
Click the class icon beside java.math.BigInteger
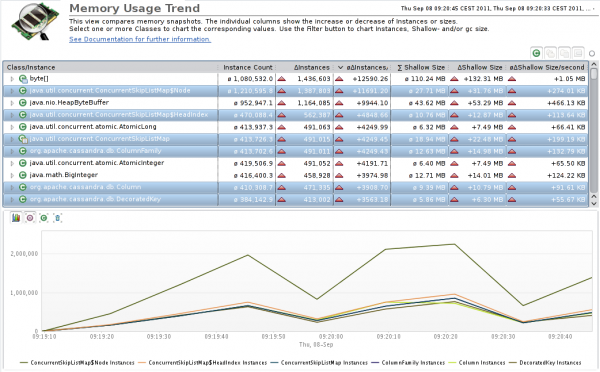point(23,175)
